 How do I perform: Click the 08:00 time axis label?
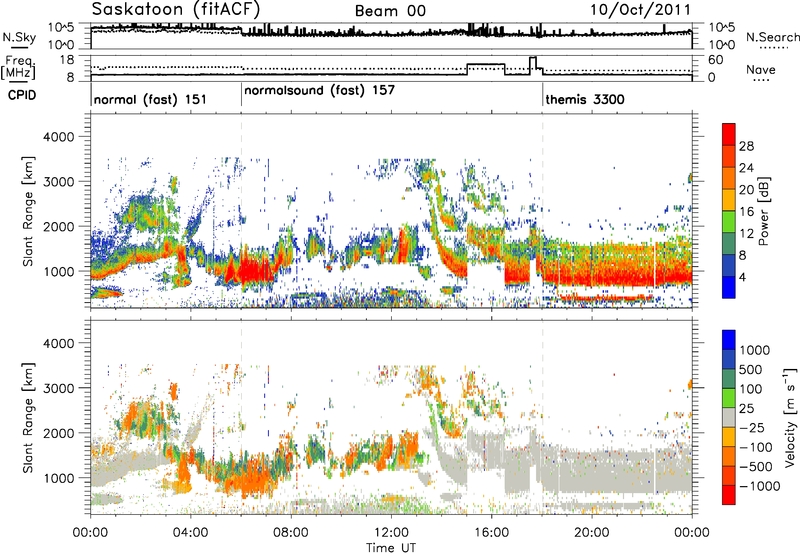pyautogui.click(x=291, y=533)
